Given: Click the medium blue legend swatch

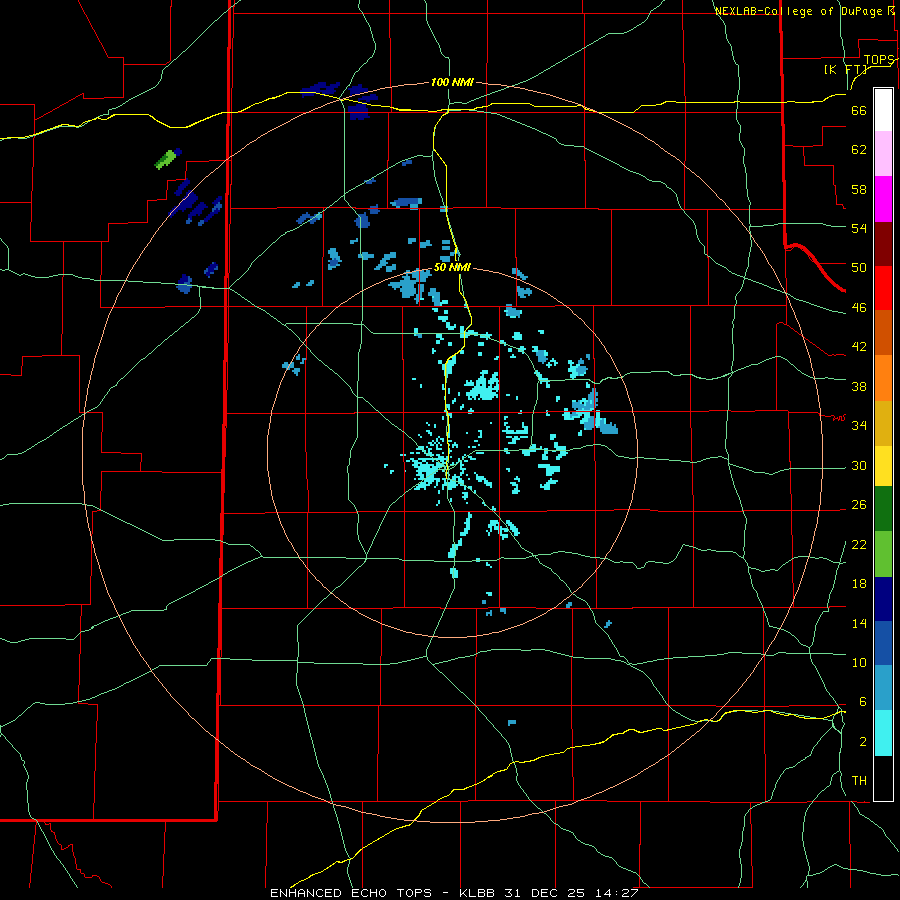Looking at the screenshot, I should [x=883, y=643].
